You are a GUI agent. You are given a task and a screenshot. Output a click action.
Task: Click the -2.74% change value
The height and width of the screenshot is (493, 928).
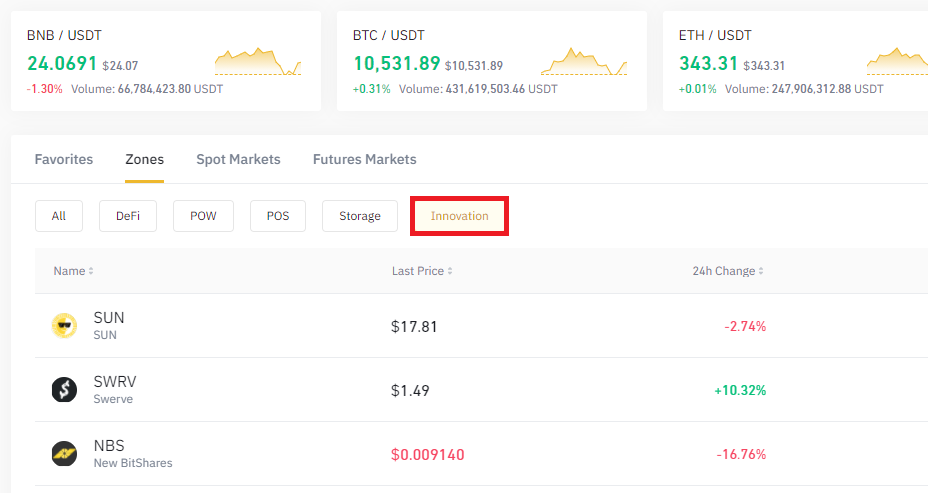coord(745,326)
